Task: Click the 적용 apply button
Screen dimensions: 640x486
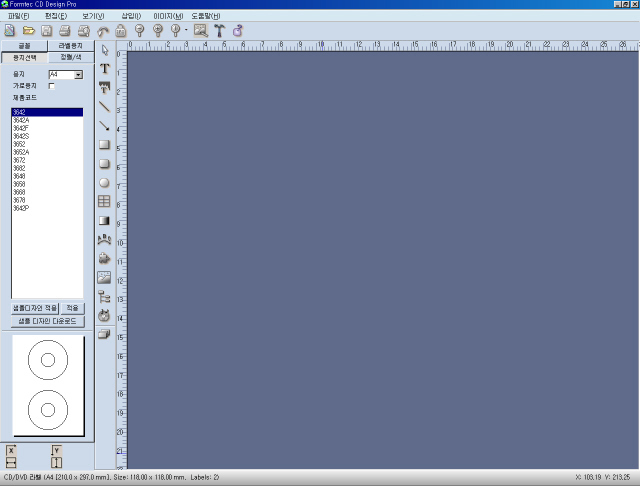Action: pos(73,308)
